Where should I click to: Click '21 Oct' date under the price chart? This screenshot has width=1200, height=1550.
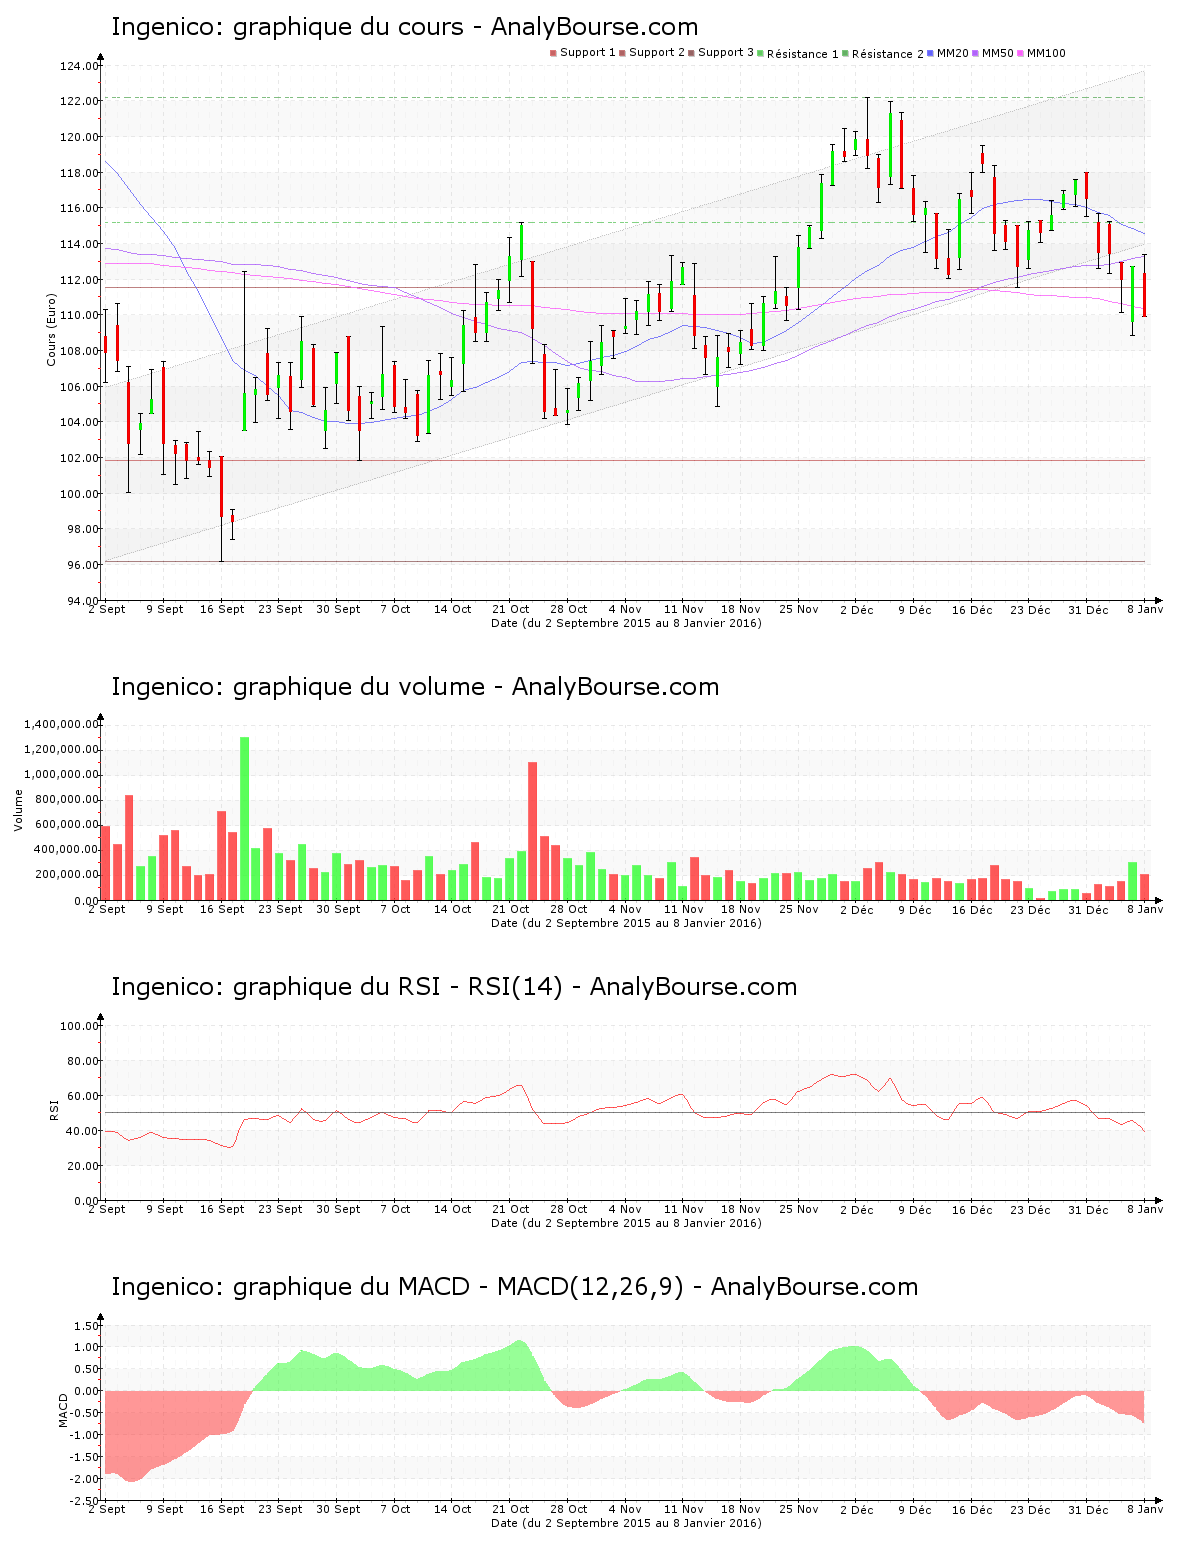pos(511,609)
